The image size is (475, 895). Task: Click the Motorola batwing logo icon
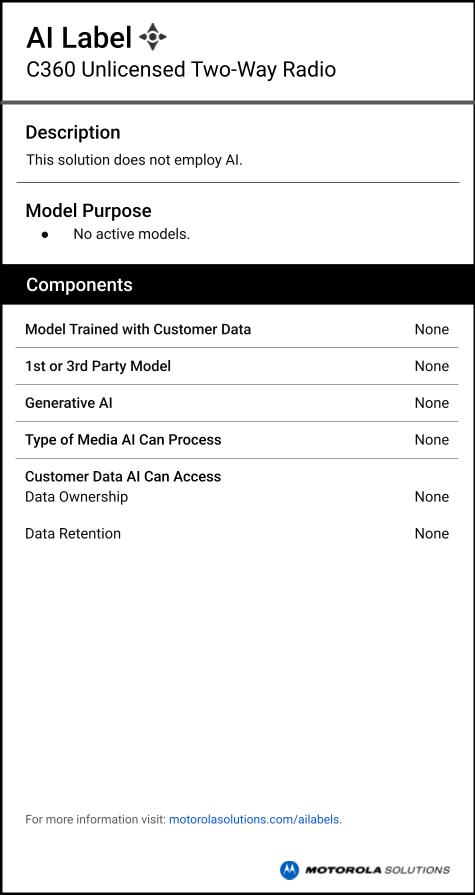click(x=289, y=870)
